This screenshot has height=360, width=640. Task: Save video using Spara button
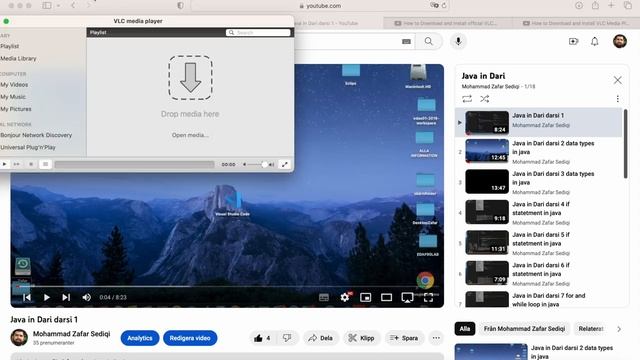(404, 338)
